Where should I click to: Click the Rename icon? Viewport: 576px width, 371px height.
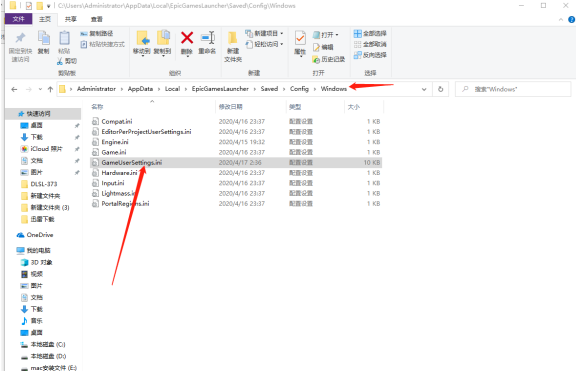click(x=208, y=37)
